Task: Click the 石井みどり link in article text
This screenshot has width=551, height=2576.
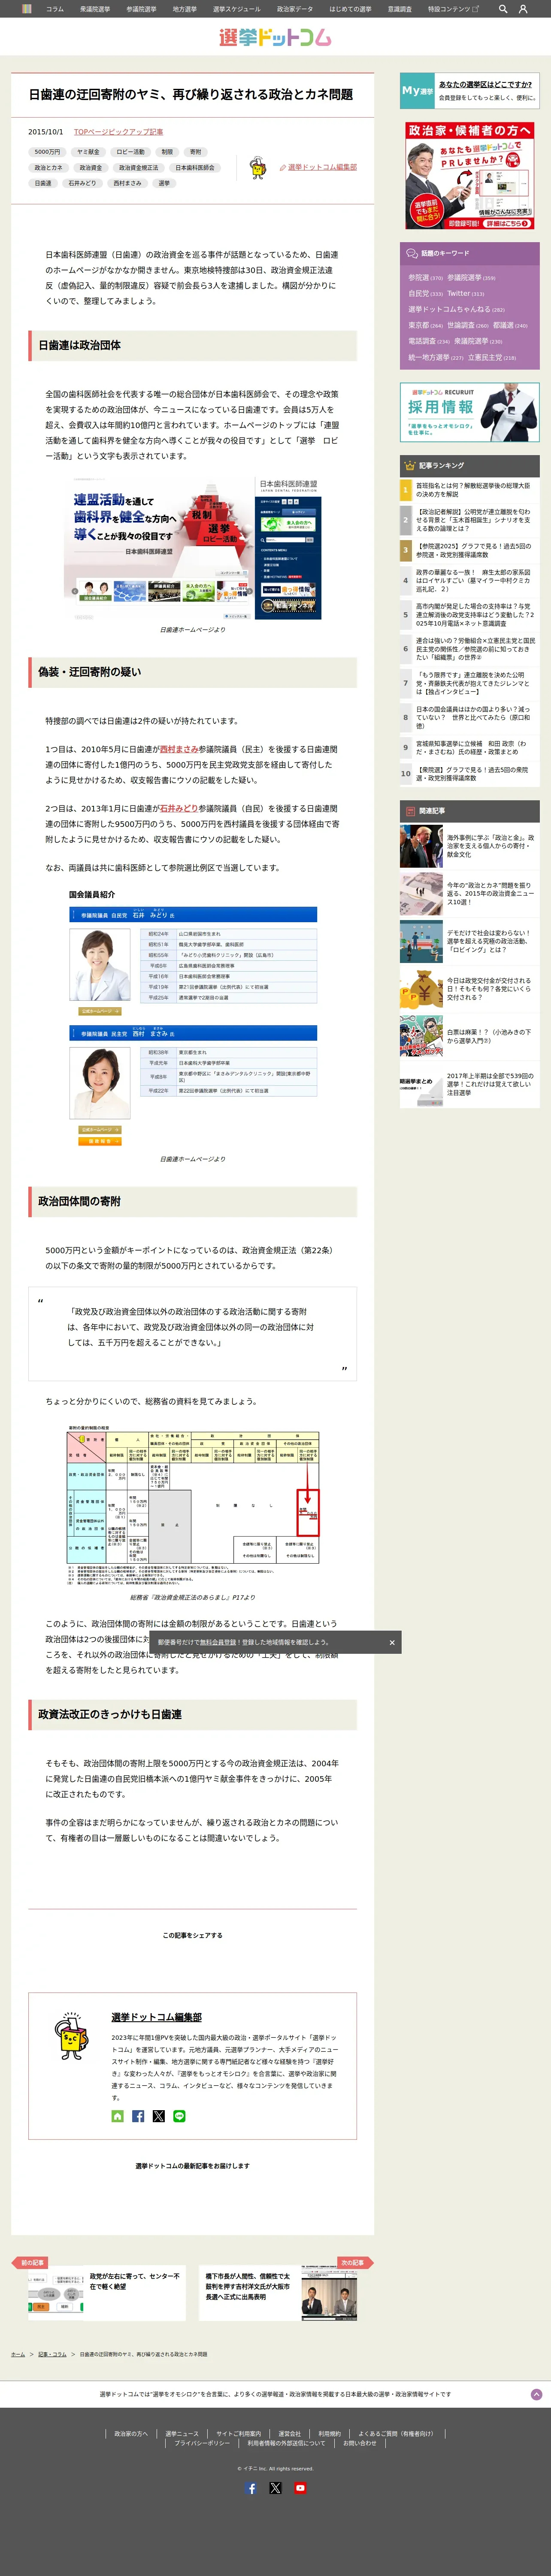Action: [x=179, y=808]
